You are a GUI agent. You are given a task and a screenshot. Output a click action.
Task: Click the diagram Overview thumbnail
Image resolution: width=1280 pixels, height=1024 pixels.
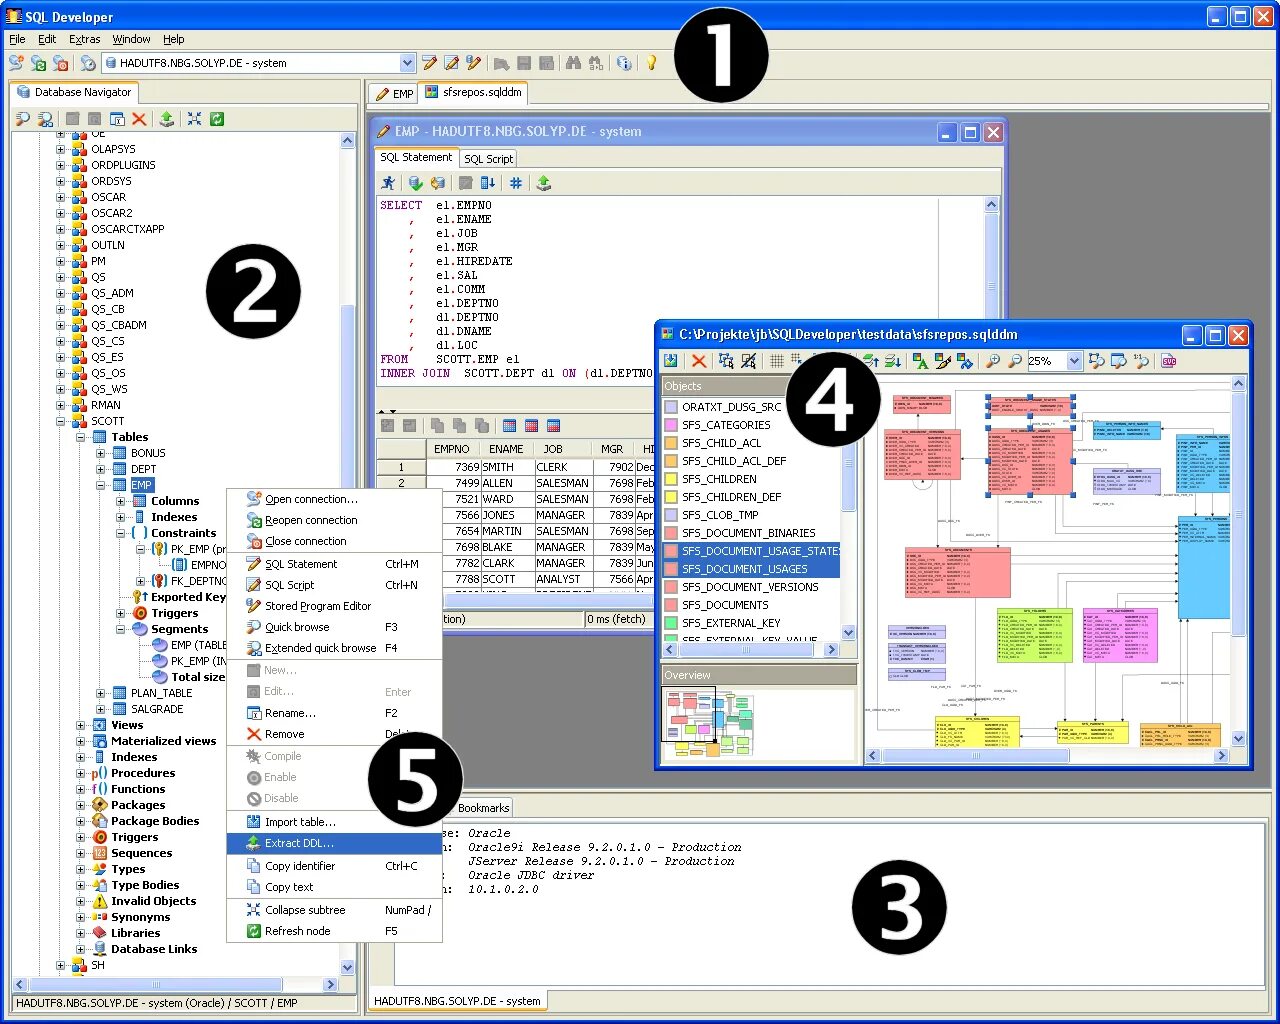pos(709,722)
